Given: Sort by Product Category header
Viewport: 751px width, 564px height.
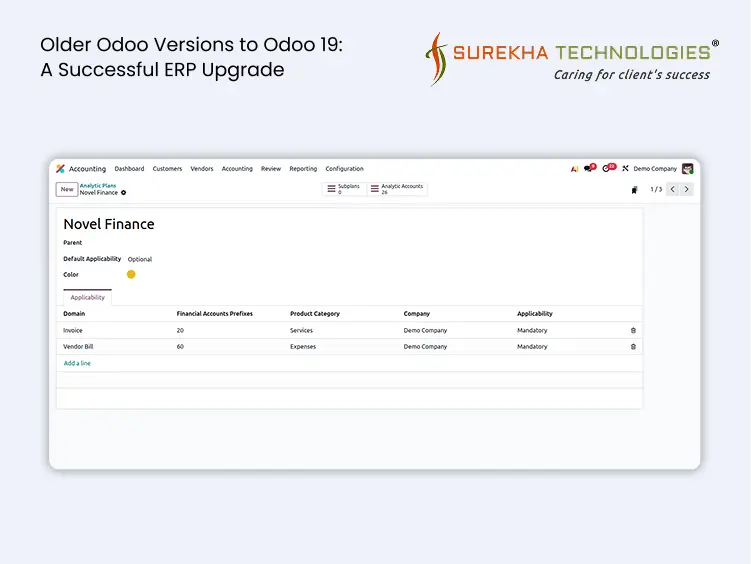Looking at the screenshot, I should [x=315, y=314].
